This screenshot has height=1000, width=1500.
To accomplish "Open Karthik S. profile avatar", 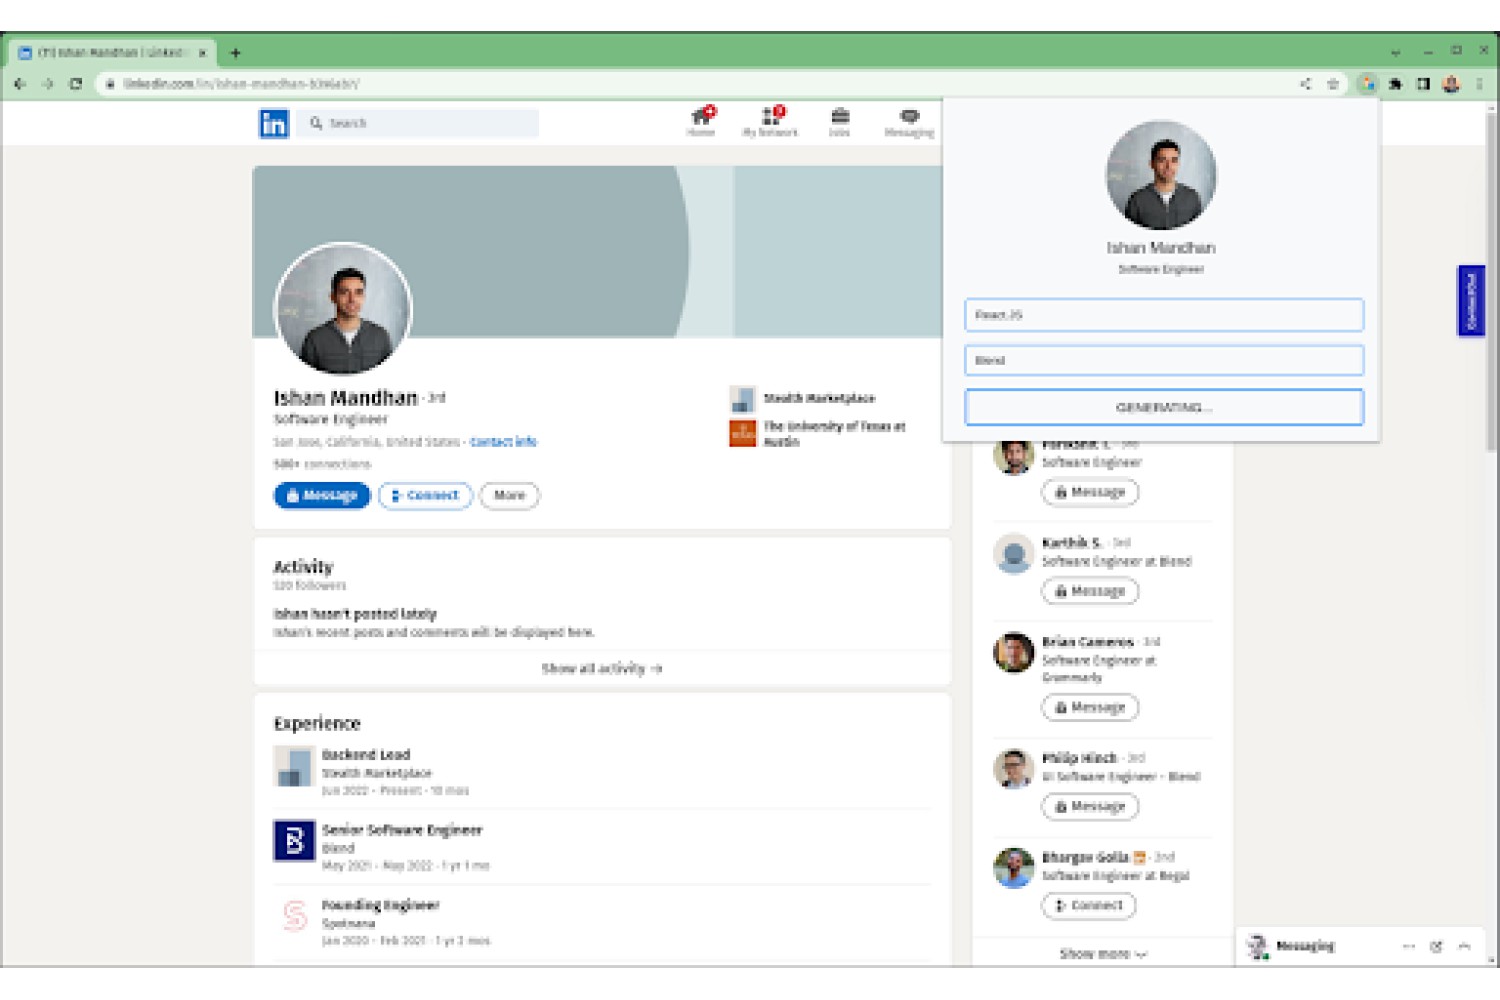I will click(x=1013, y=553).
